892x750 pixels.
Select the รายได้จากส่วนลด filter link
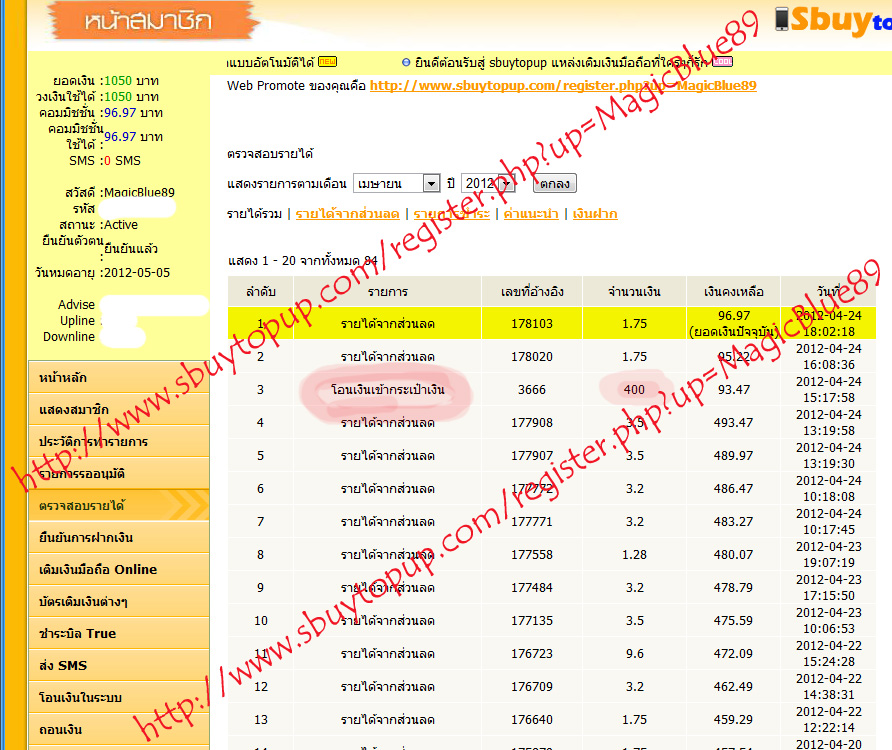click(x=348, y=214)
